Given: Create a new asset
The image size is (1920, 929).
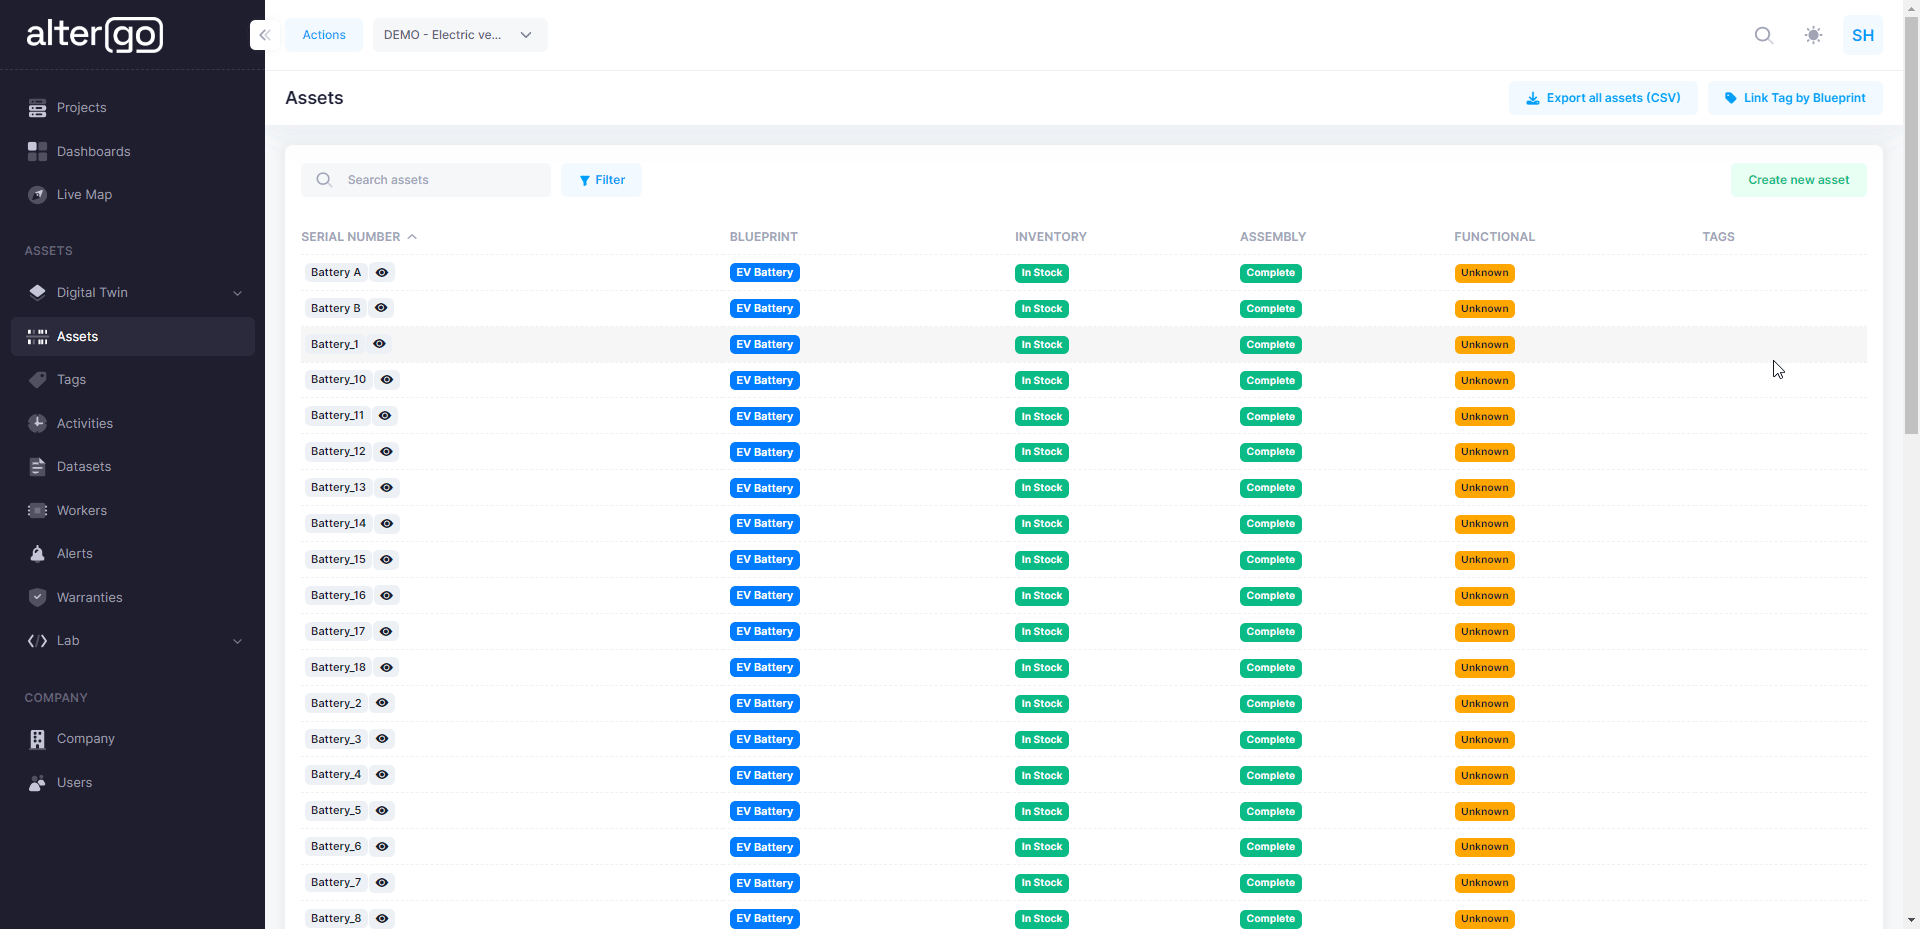Looking at the screenshot, I should [x=1798, y=180].
